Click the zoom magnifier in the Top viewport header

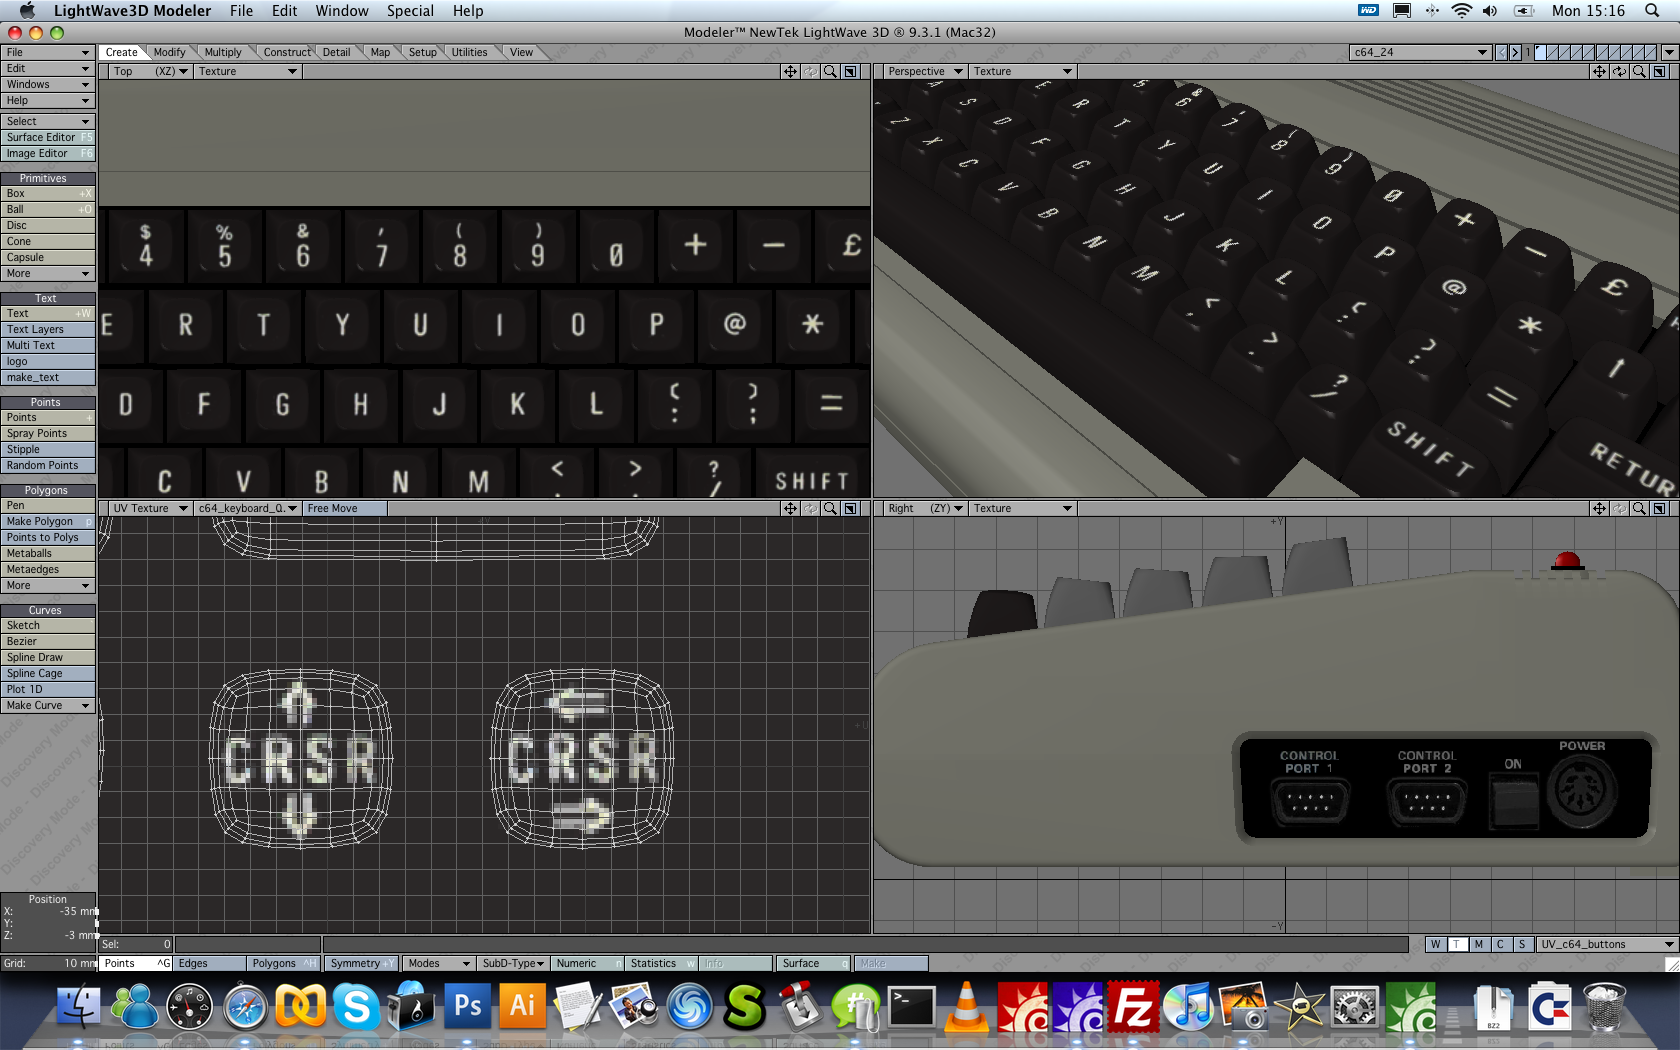830,71
